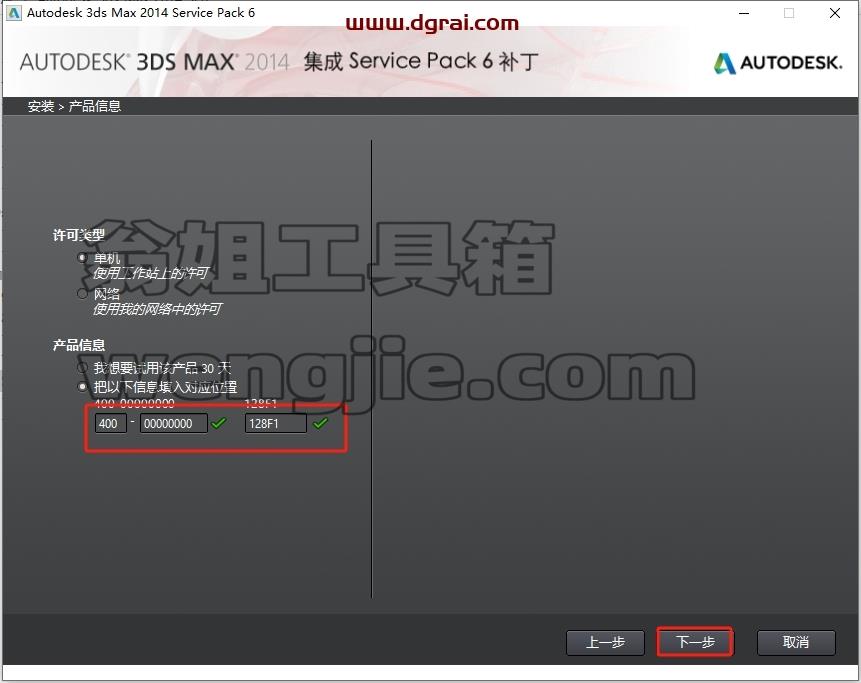The image size is (861, 683).
Task: Click the product key field containing 128F1
Action: [276, 423]
